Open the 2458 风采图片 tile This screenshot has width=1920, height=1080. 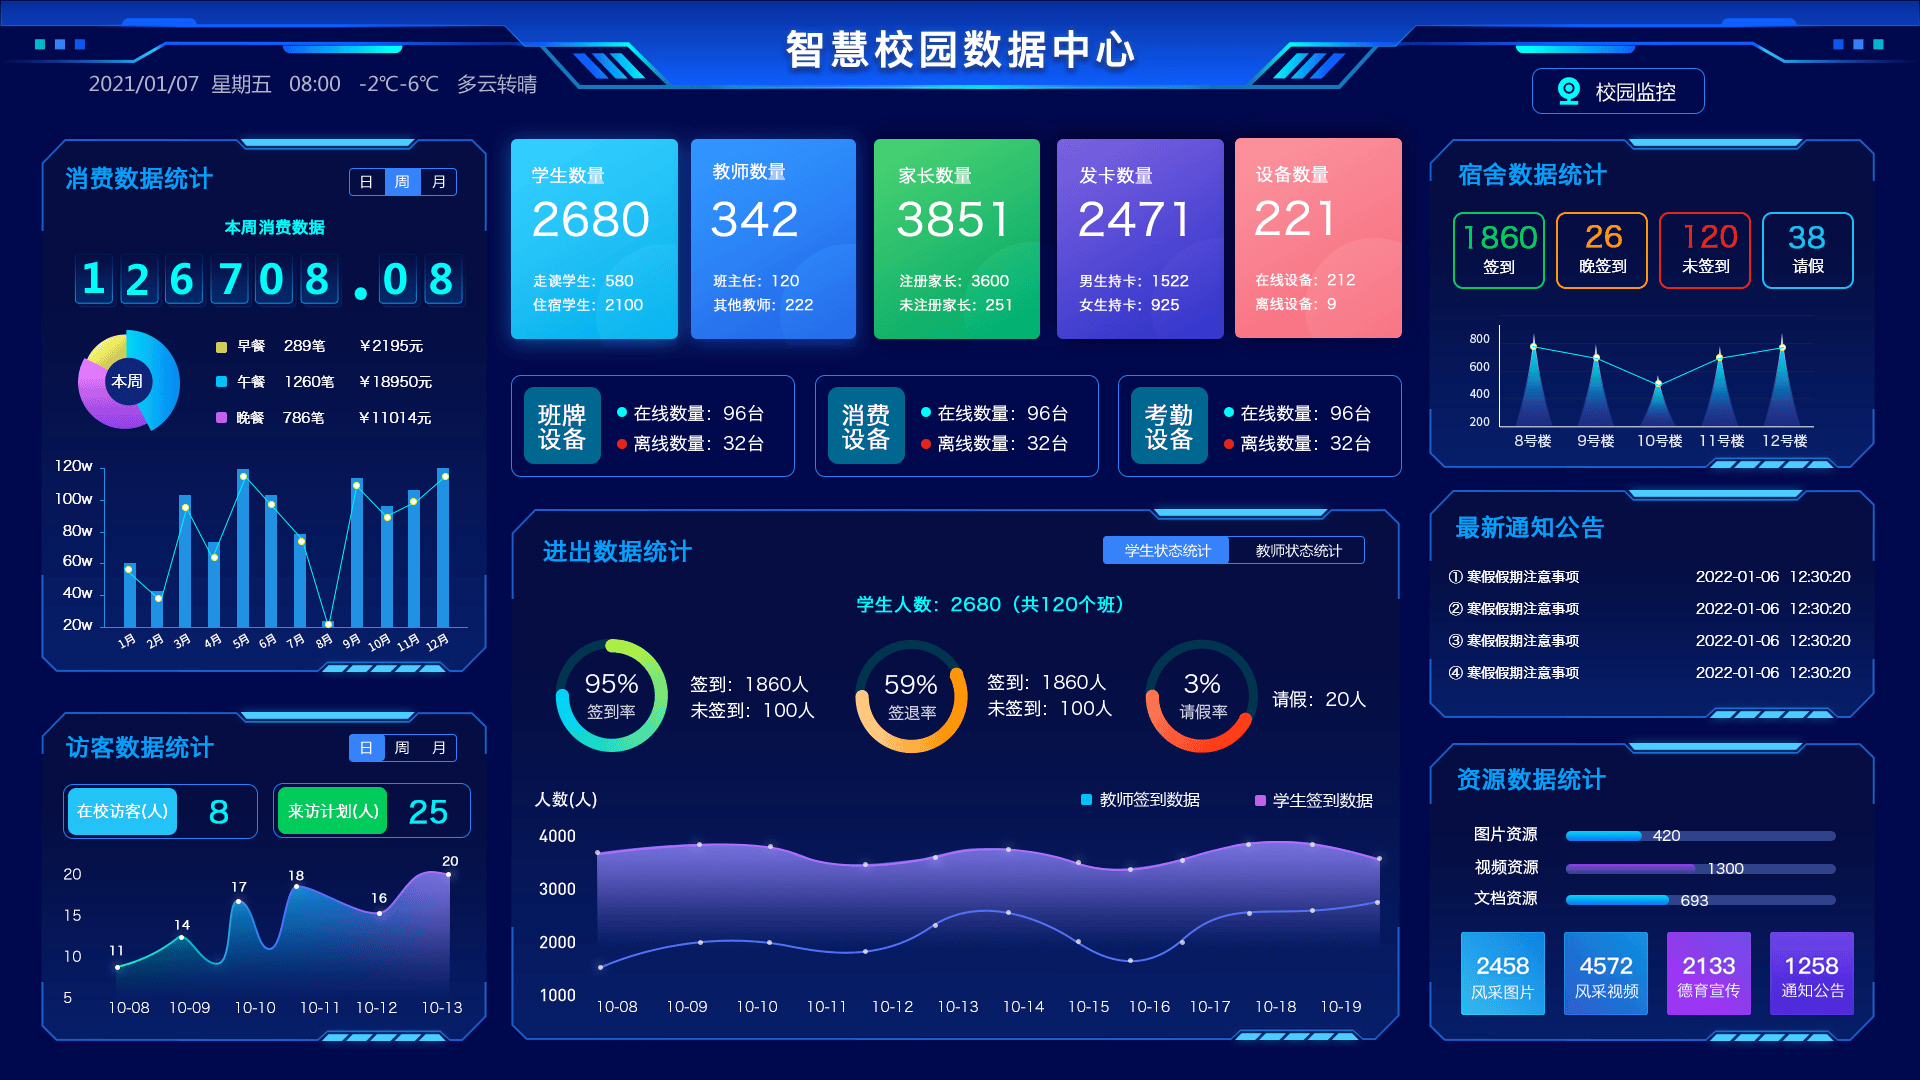click(1502, 974)
